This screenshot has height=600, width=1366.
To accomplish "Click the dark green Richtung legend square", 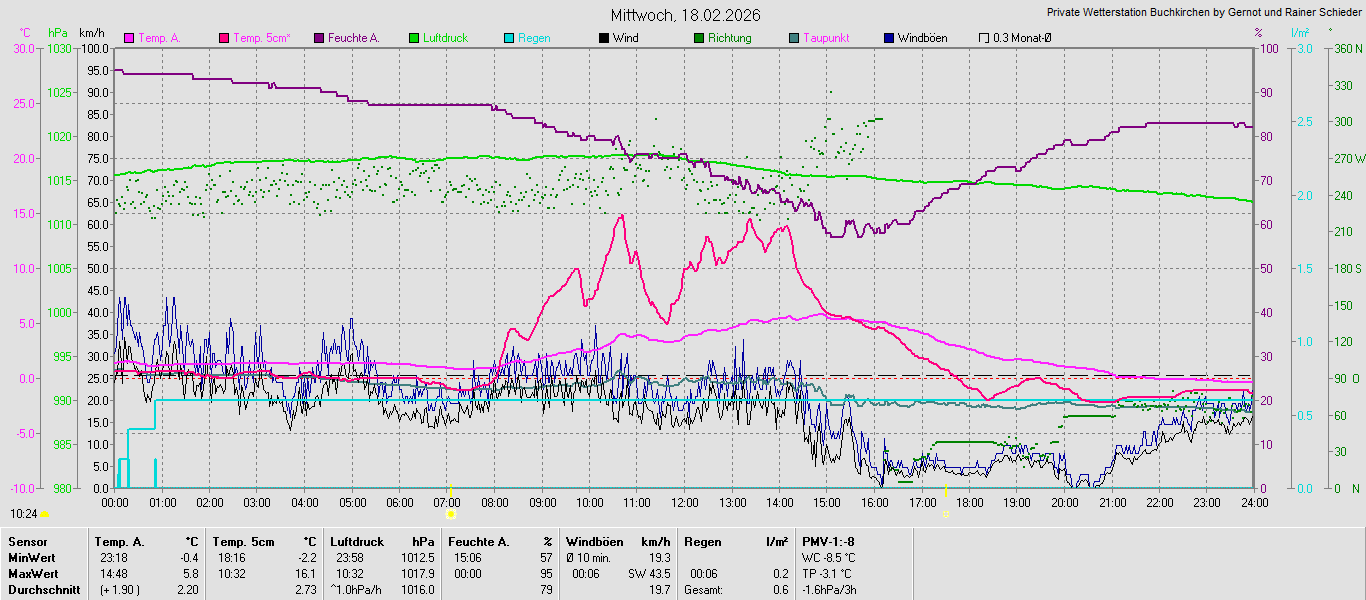I will pyautogui.click(x=699, y=38).
